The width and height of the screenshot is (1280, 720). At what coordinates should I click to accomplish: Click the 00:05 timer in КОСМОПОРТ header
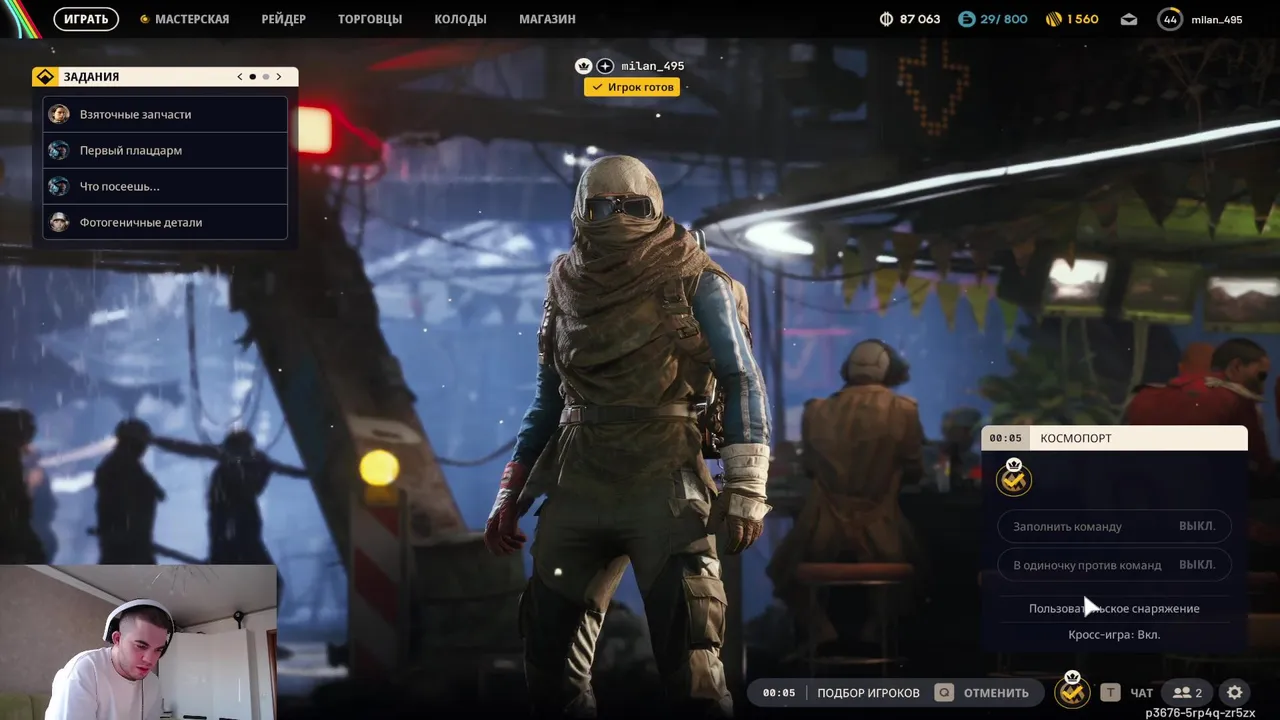click(1005, 438)
